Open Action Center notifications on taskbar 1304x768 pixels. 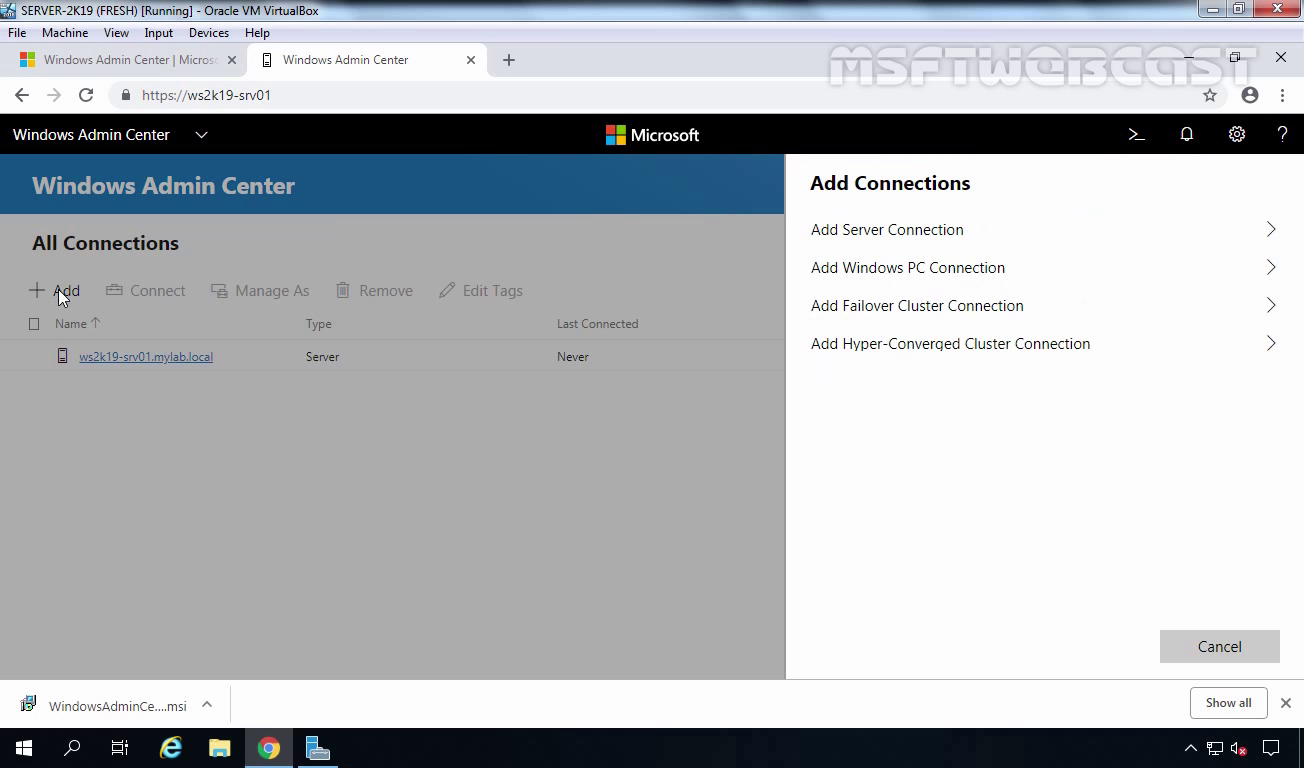click(x=1271, y=748)
